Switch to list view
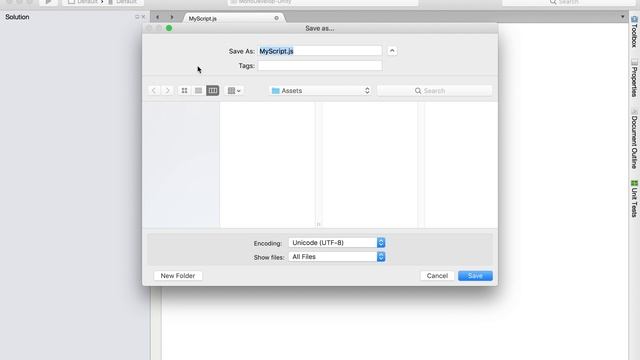This screenshot has height=360, width=640. pos(198,91)
